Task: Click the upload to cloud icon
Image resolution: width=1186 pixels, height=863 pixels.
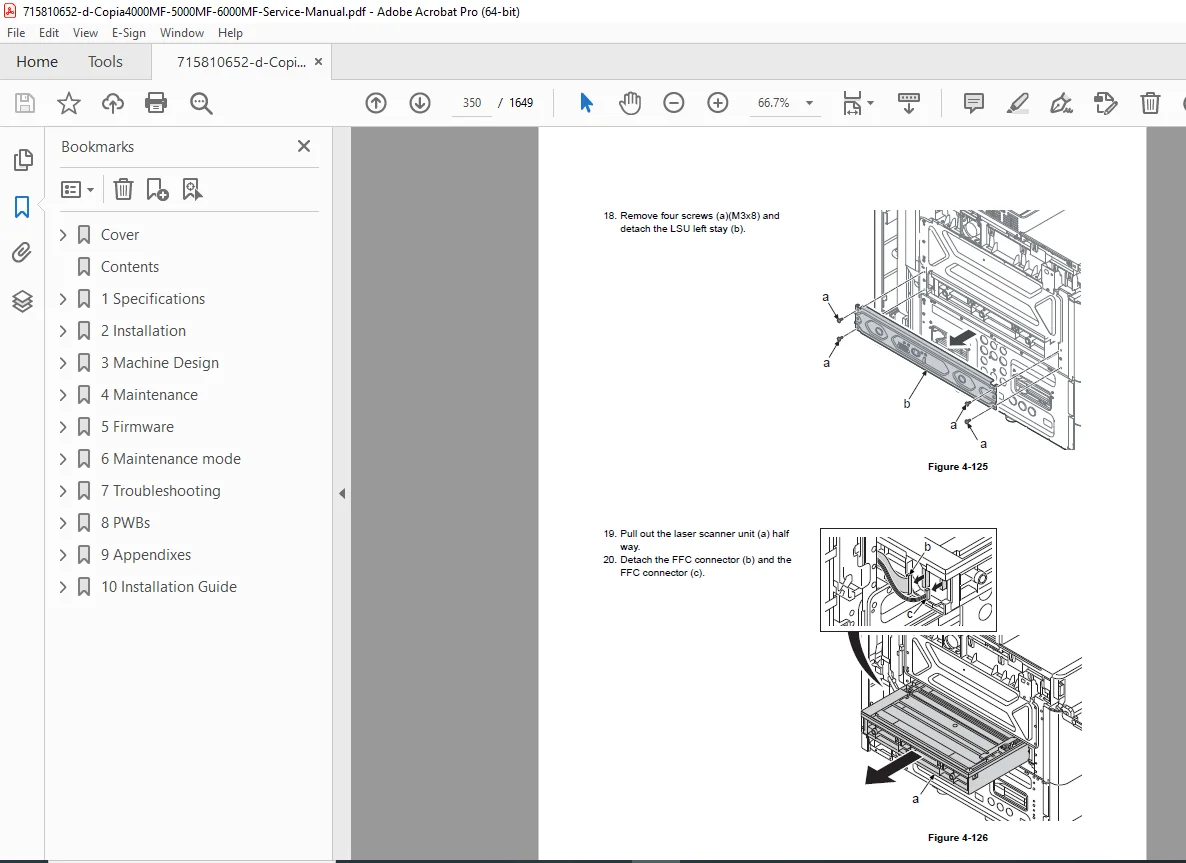Action: click(113, 103)
